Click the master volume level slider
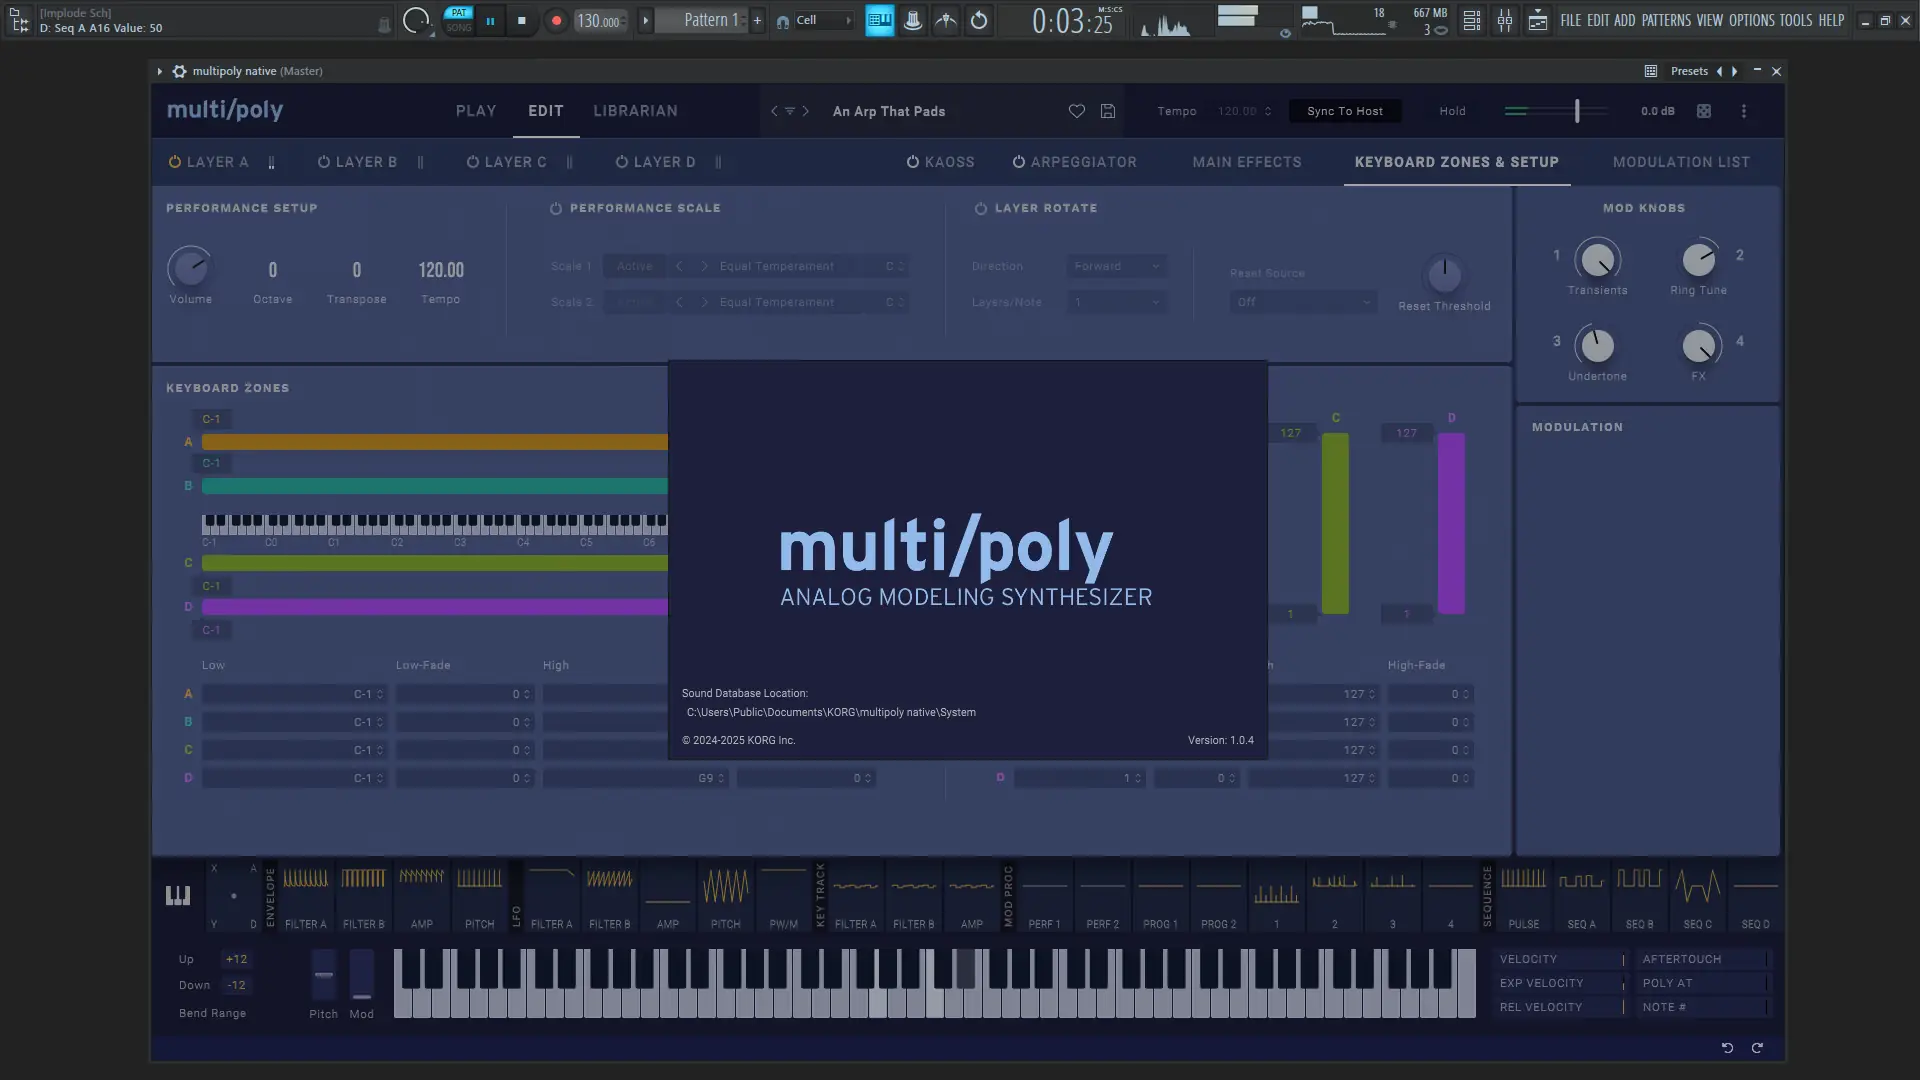The height and width of the screenshot is (1080, 1920). pyautogui.click(x=1576, y=111)
